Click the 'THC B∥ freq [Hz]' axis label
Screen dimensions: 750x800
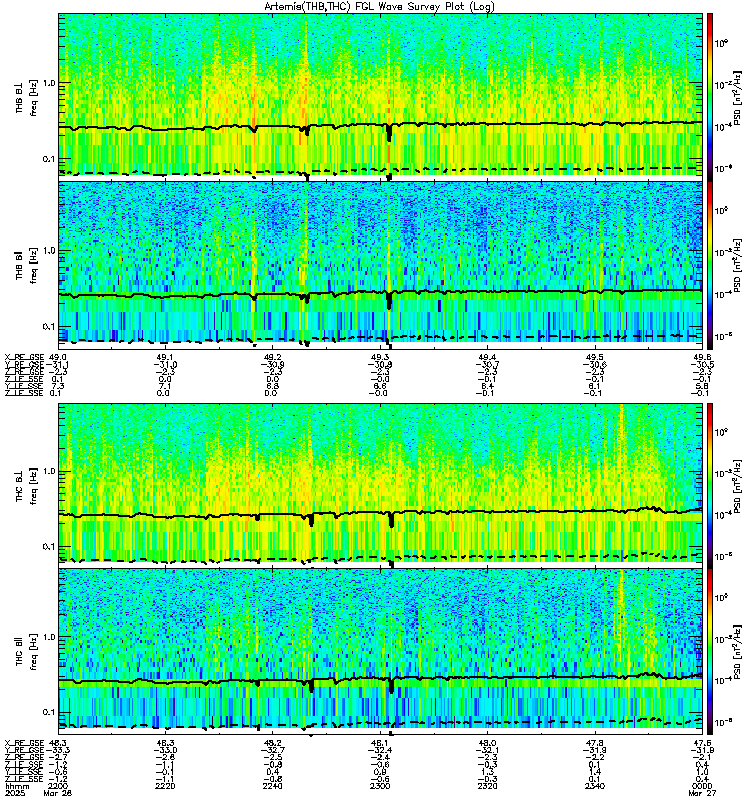pos(26,651)
